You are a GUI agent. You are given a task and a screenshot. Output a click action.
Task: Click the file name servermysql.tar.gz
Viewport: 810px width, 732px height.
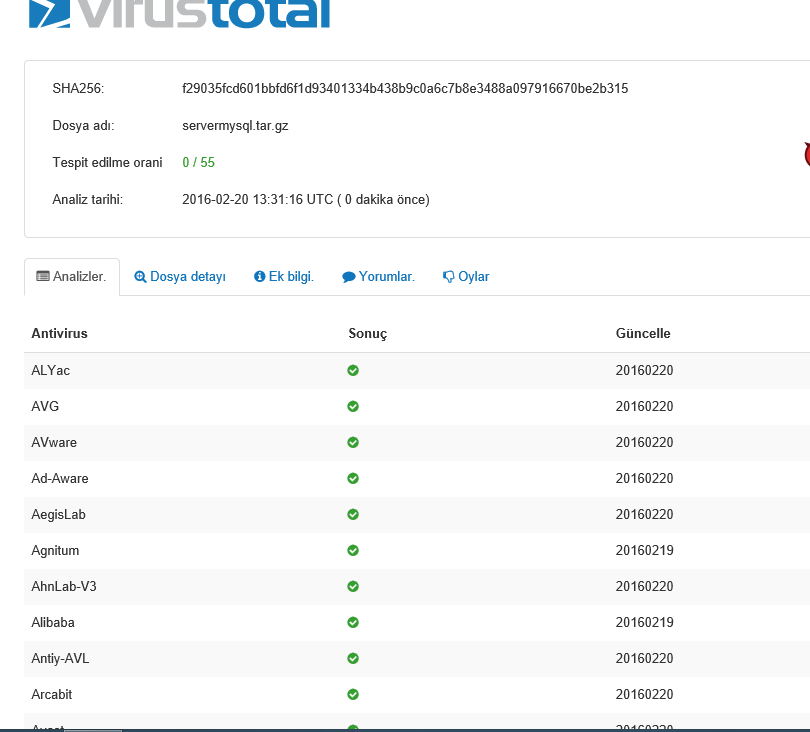click(x=235, y=126)
